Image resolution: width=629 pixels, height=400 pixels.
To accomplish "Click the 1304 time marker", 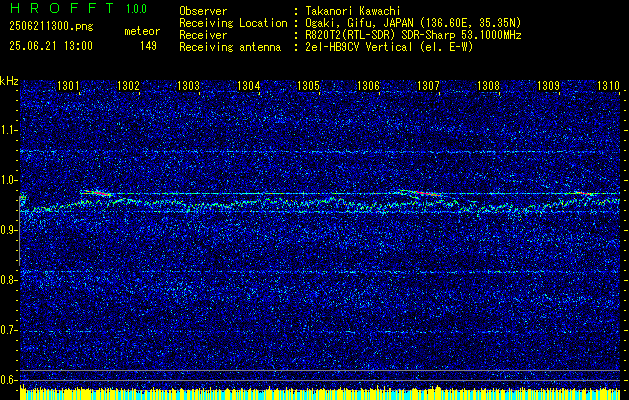I will pyautogui.click(x=248, y=85).
